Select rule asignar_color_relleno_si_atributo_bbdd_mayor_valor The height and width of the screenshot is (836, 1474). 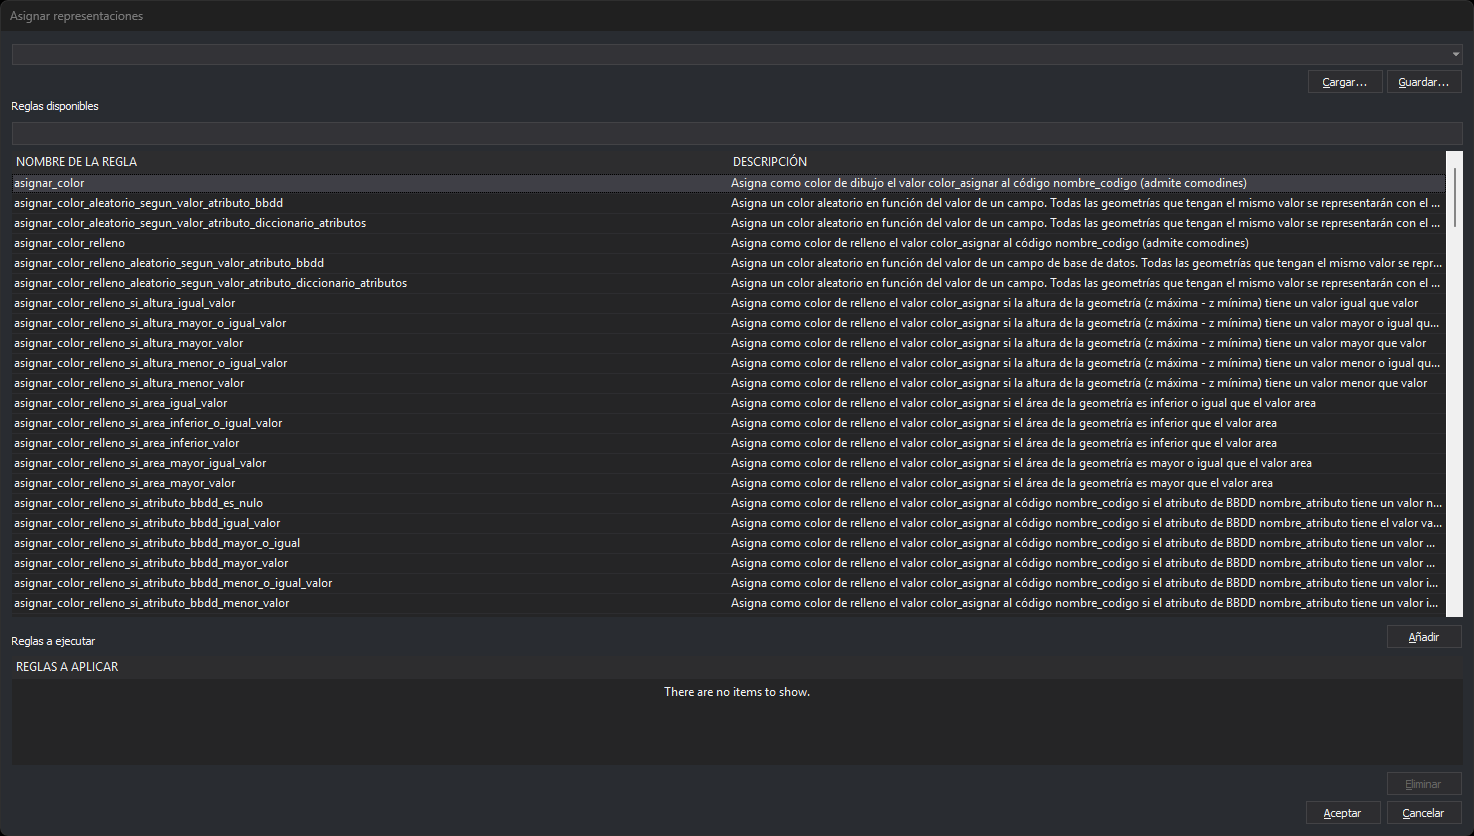click(x=729, y=563)
